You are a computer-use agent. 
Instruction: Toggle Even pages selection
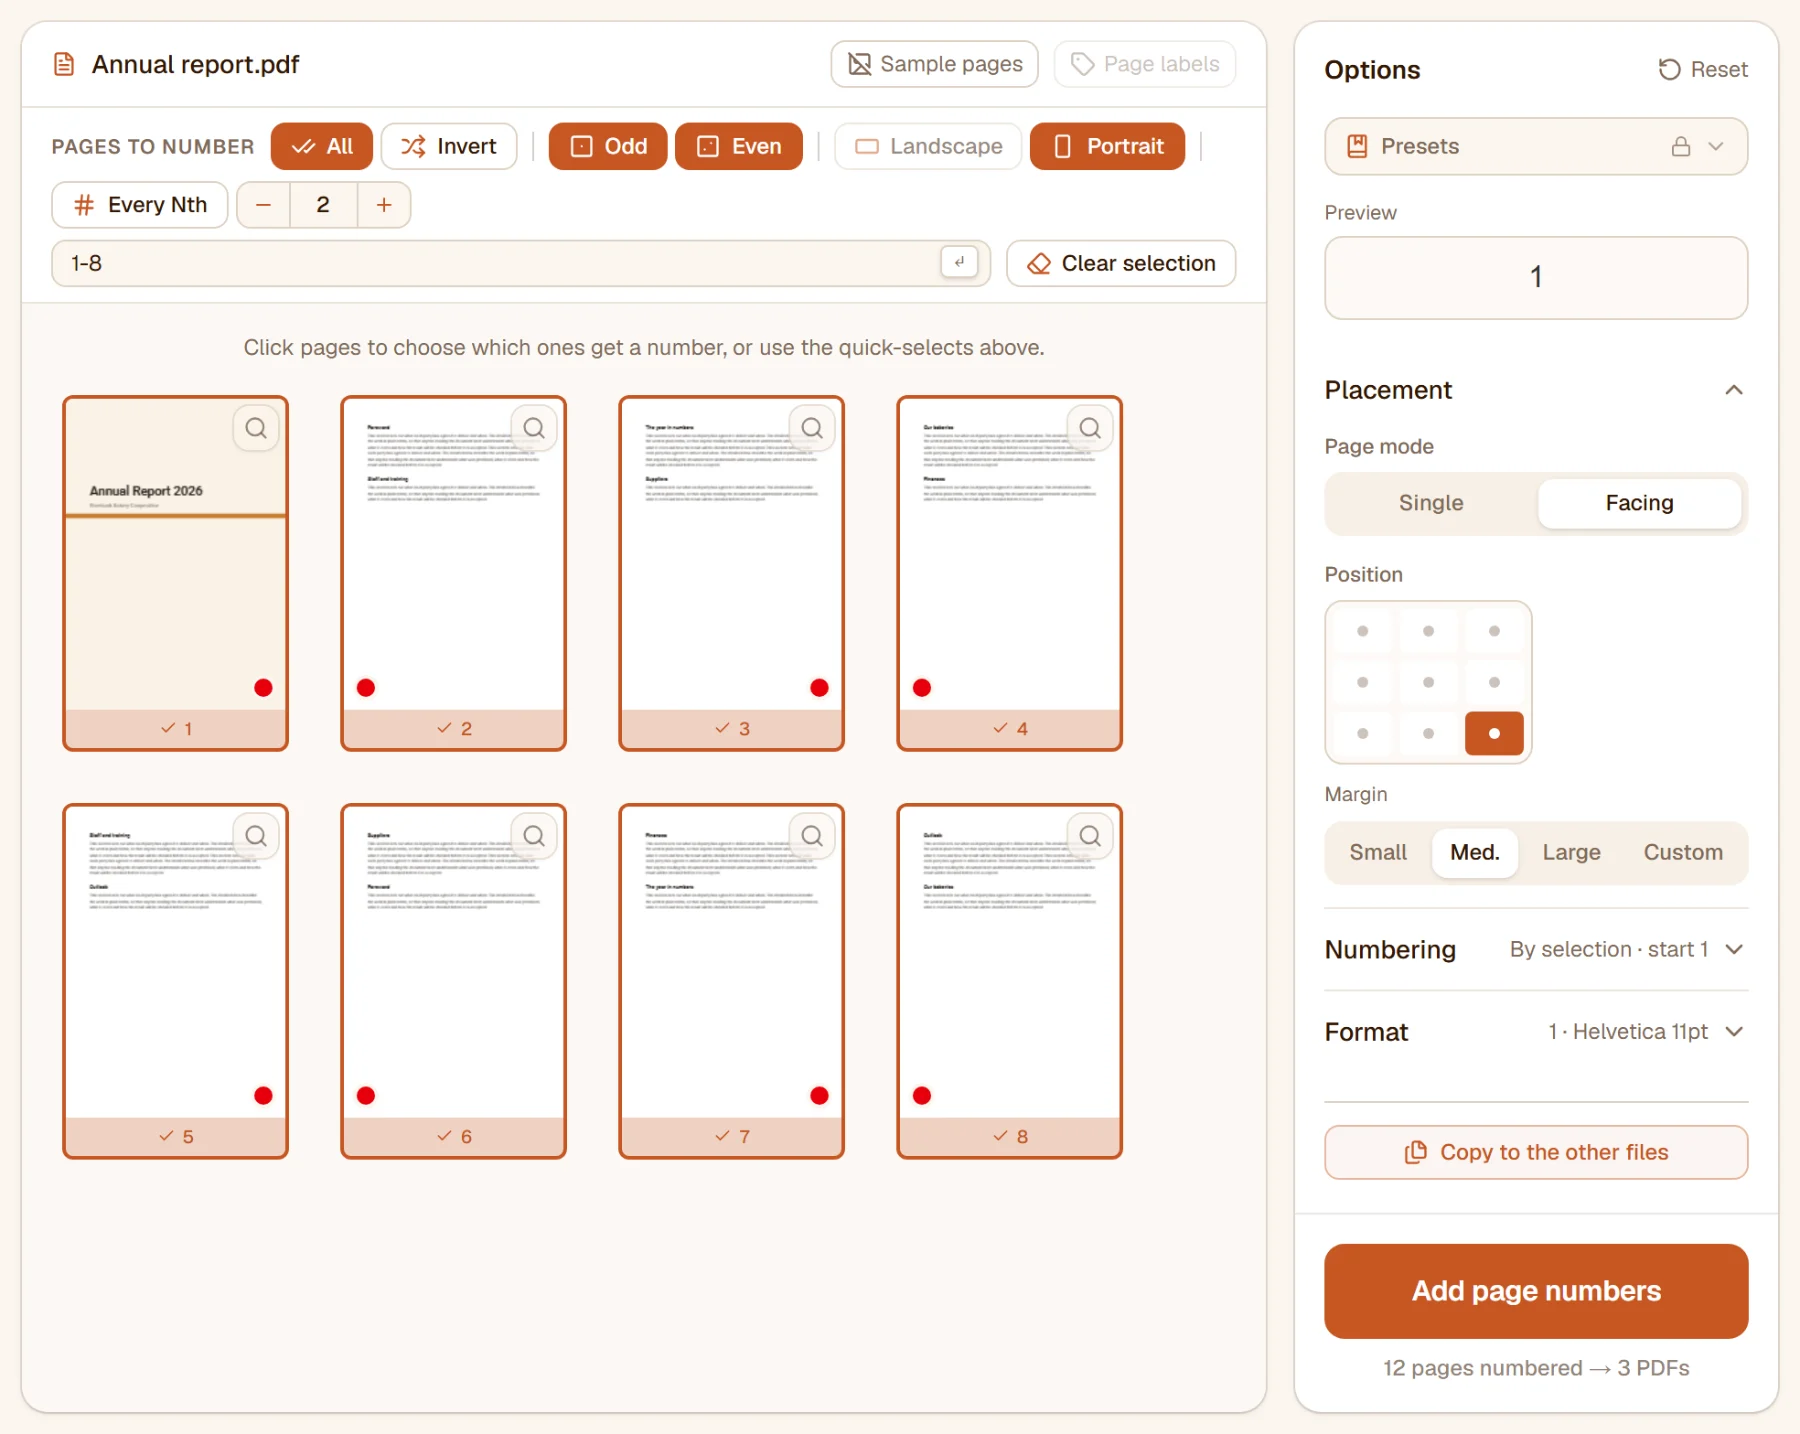click(x=739, y=146)
